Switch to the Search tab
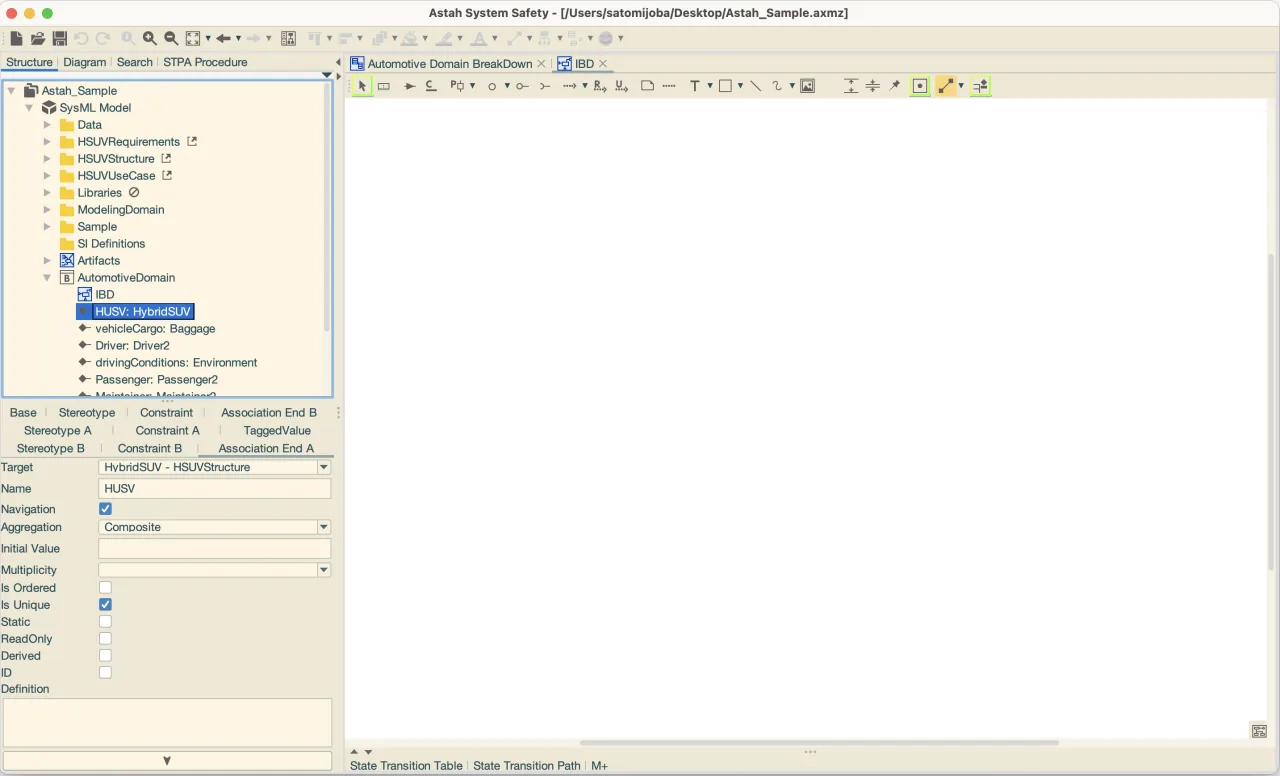The image size is (1280, 776). pos(134,62)
